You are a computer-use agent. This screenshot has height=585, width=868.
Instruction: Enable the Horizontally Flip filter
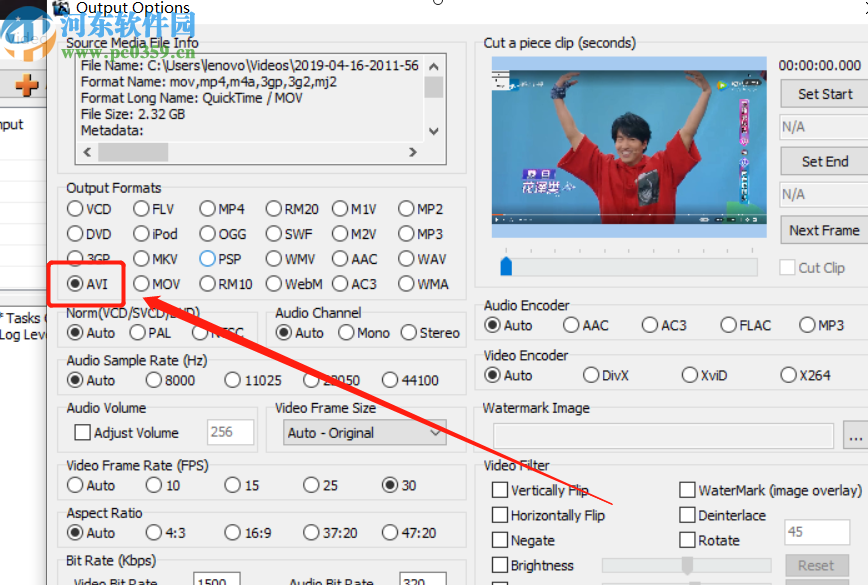[500, 515]
